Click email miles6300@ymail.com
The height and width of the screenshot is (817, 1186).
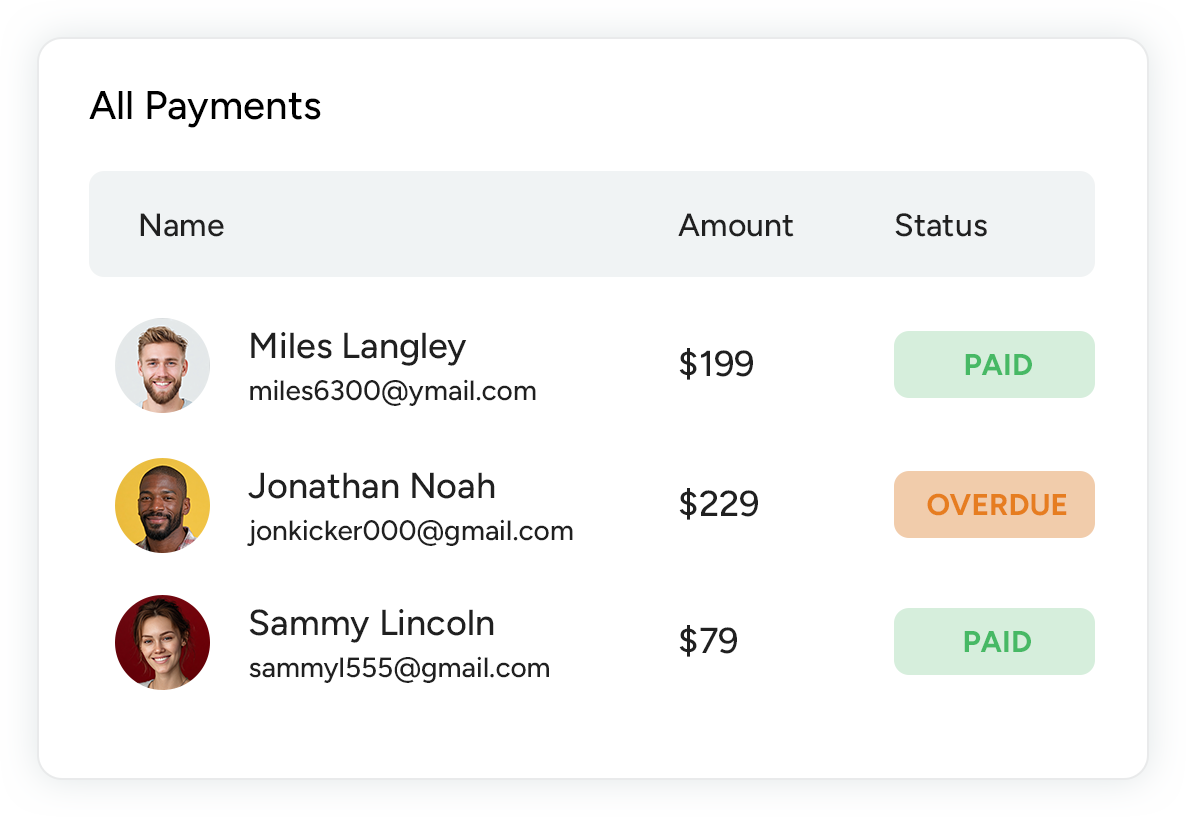pyautogui.click(x=392, y=391)
